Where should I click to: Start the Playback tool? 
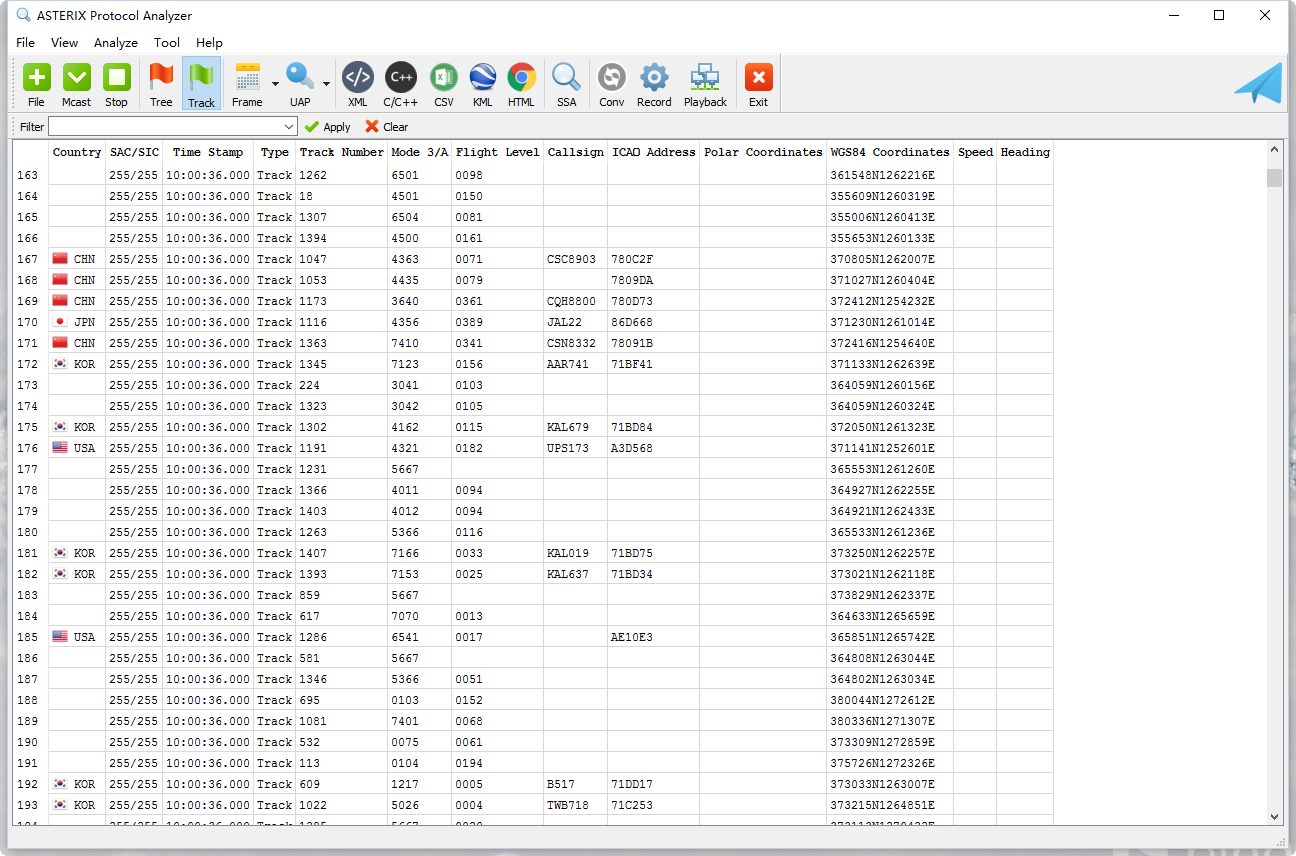705,84
